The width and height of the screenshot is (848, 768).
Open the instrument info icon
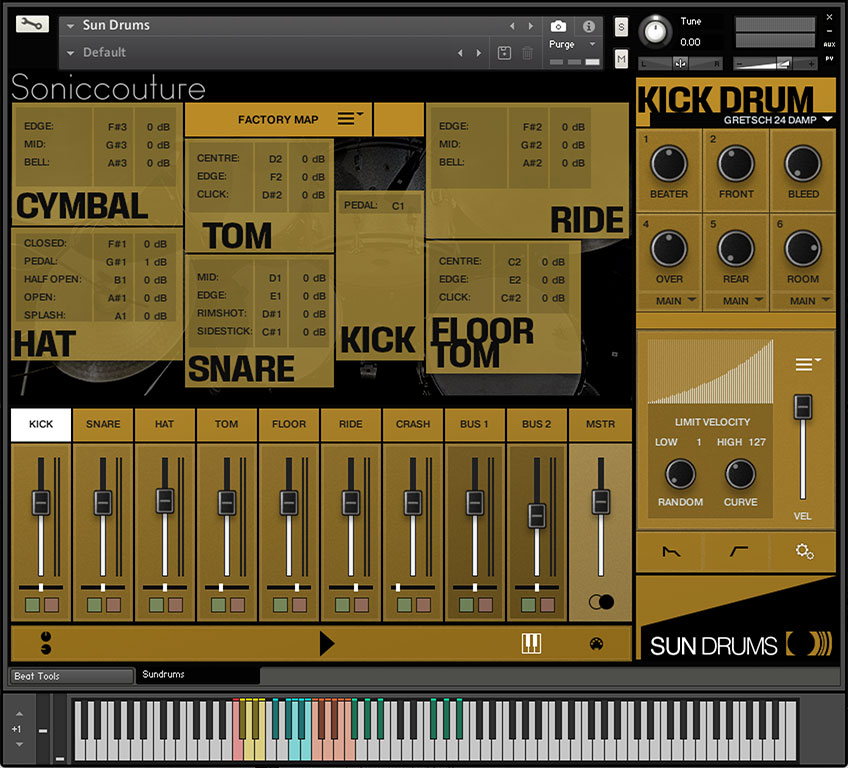click(588, 26)
